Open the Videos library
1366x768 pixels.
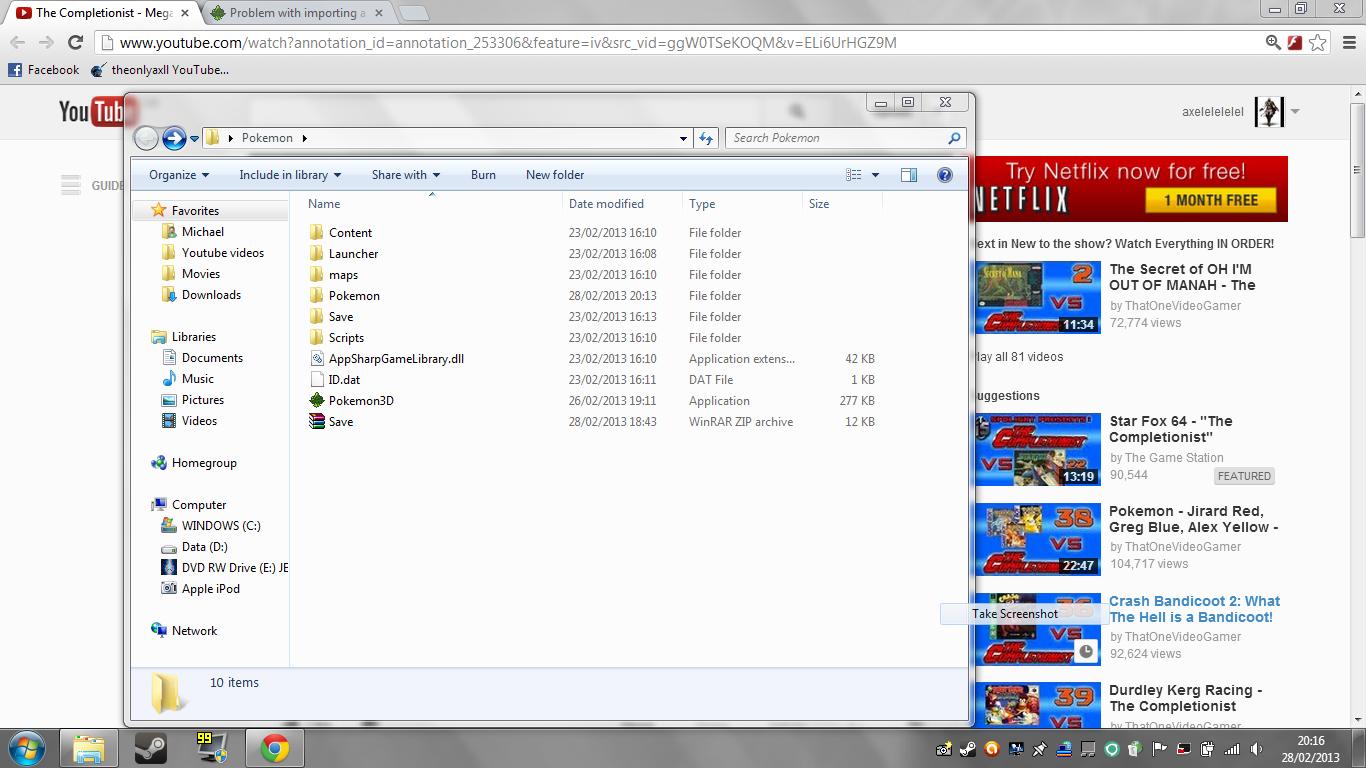click(199, 421)
